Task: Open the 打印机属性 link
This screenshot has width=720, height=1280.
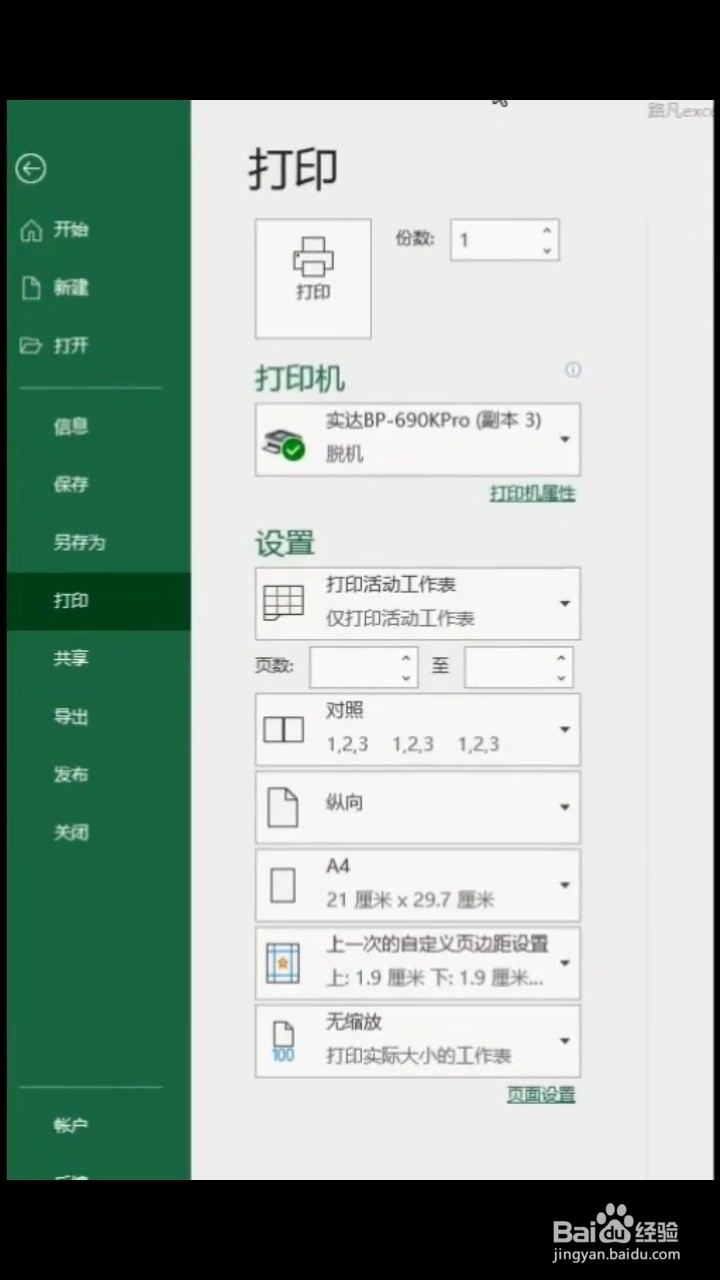Action: [532, 494]
